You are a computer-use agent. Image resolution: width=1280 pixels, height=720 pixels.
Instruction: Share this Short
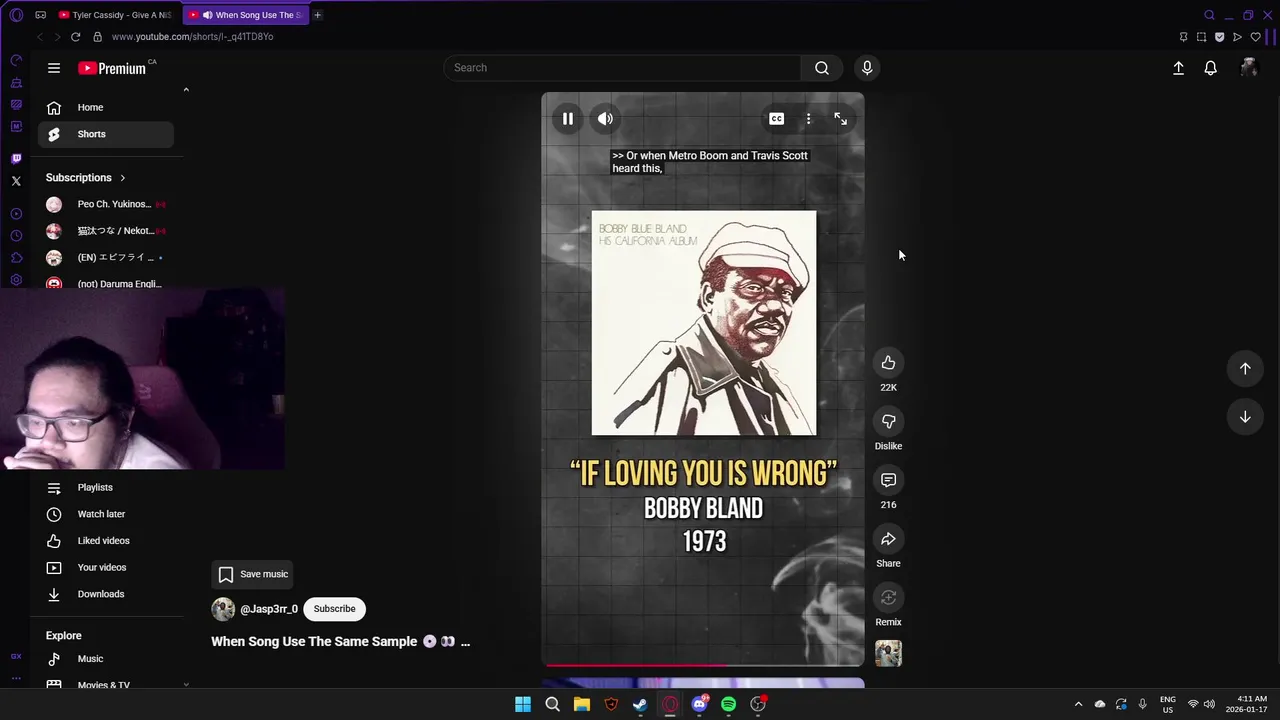[x=888, y=539]
